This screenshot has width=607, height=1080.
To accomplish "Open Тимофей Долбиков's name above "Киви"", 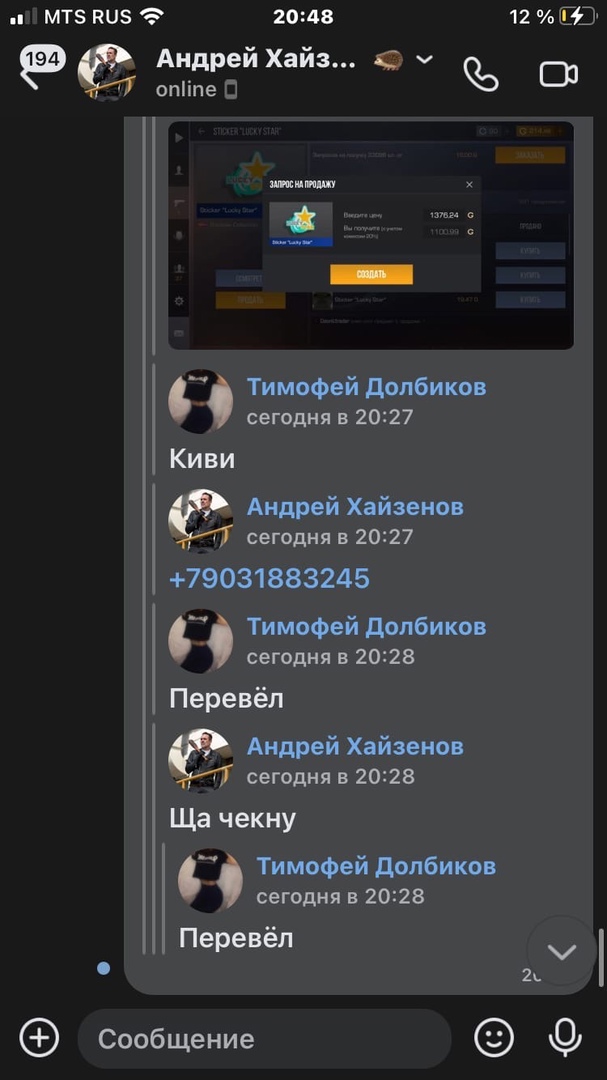I will 367,387.
